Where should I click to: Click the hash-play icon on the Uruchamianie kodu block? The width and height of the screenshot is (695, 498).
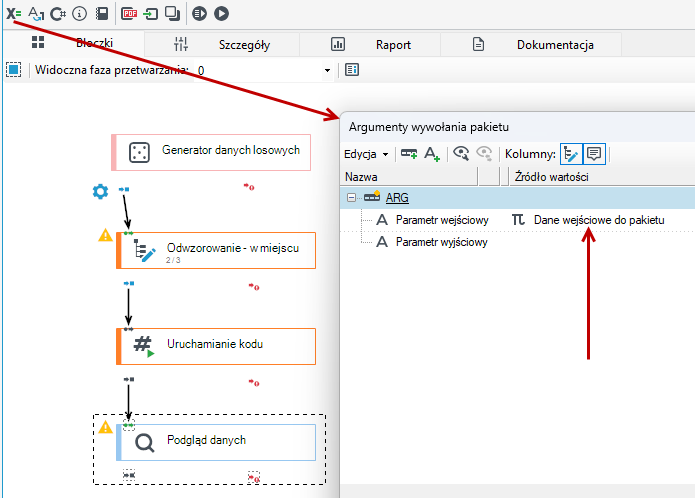coord(144,346)
